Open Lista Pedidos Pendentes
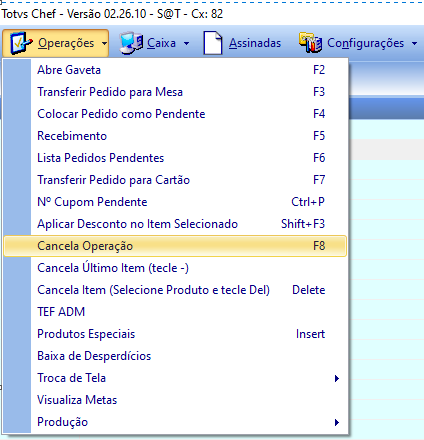The width and height of the screenshot is (424, 440). pyautogui.click(x=175, y=158)
